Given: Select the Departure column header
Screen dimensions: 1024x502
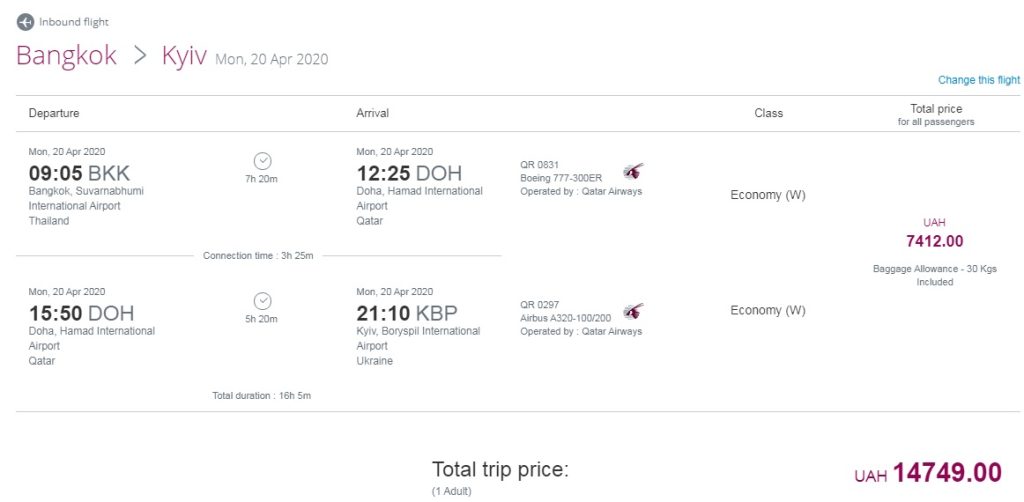Looking at the screenshot, I should [x=54, y=113].
